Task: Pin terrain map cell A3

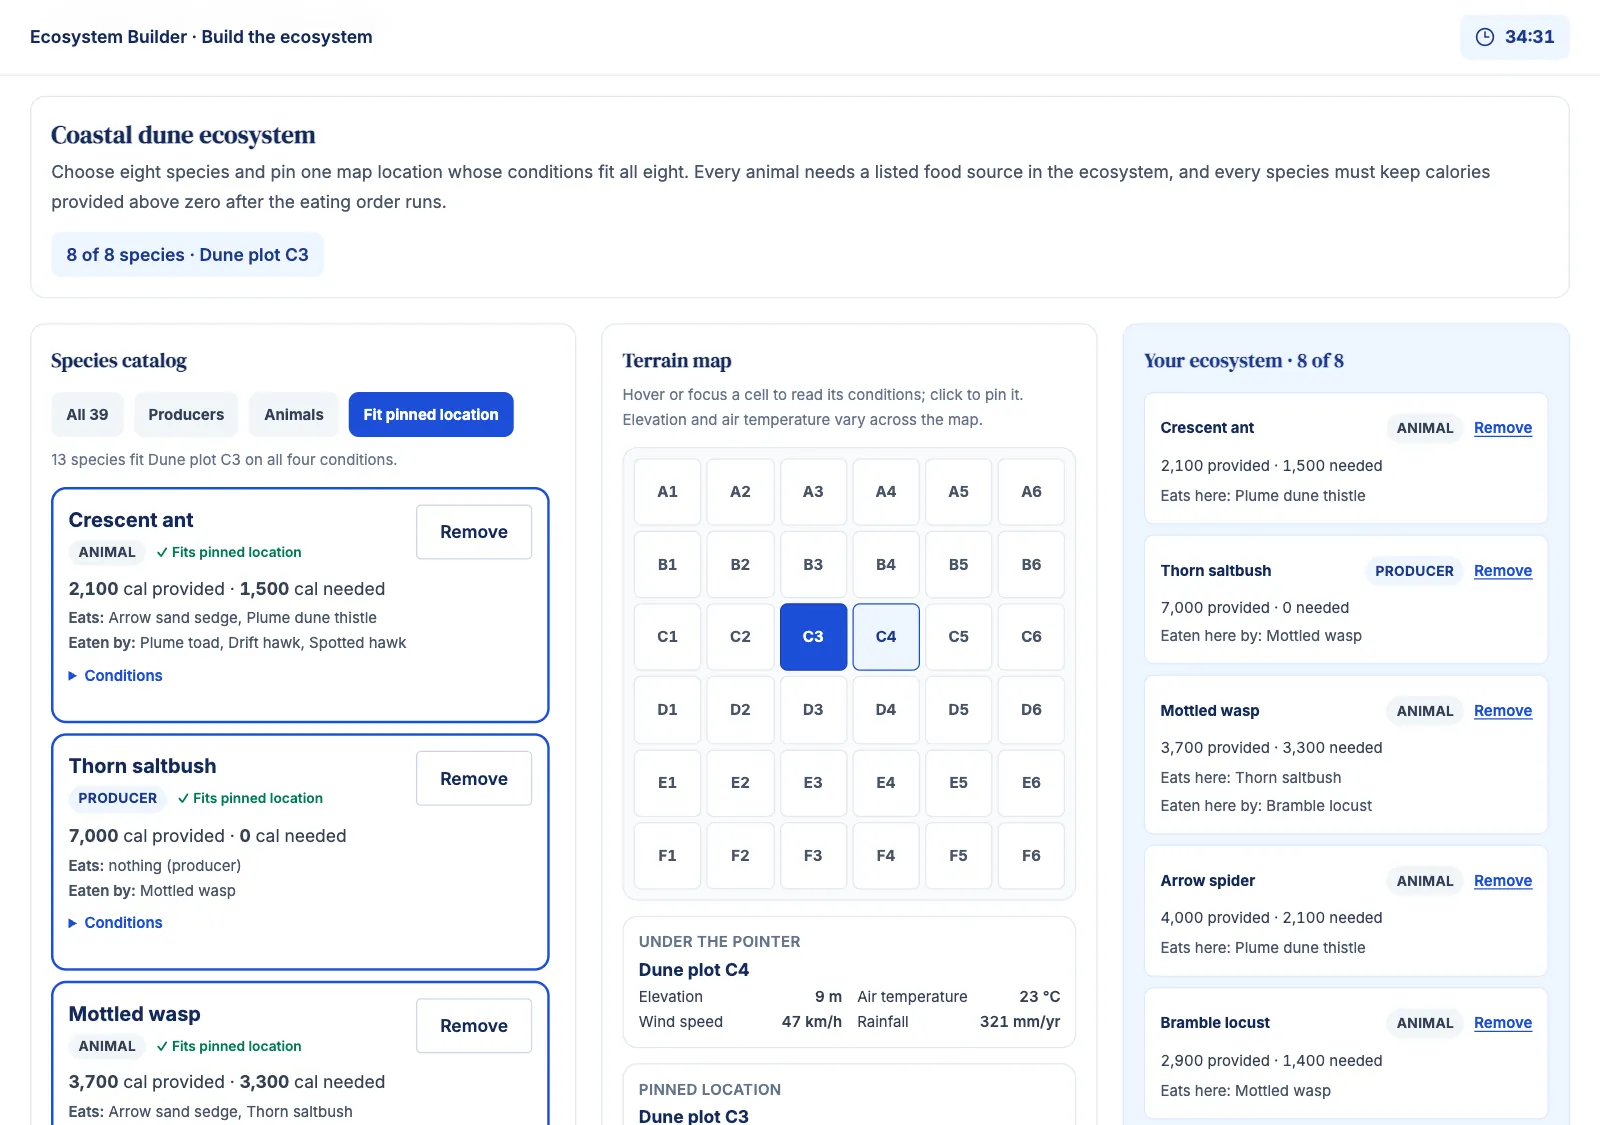Action: click(813, 492)
